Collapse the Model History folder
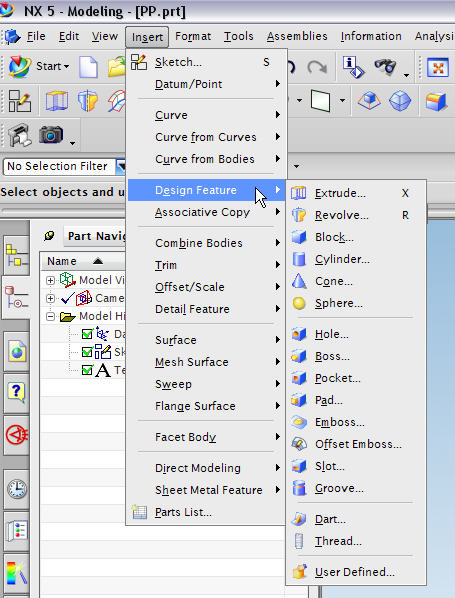This screenshot has width=455, height=598. 50,317
